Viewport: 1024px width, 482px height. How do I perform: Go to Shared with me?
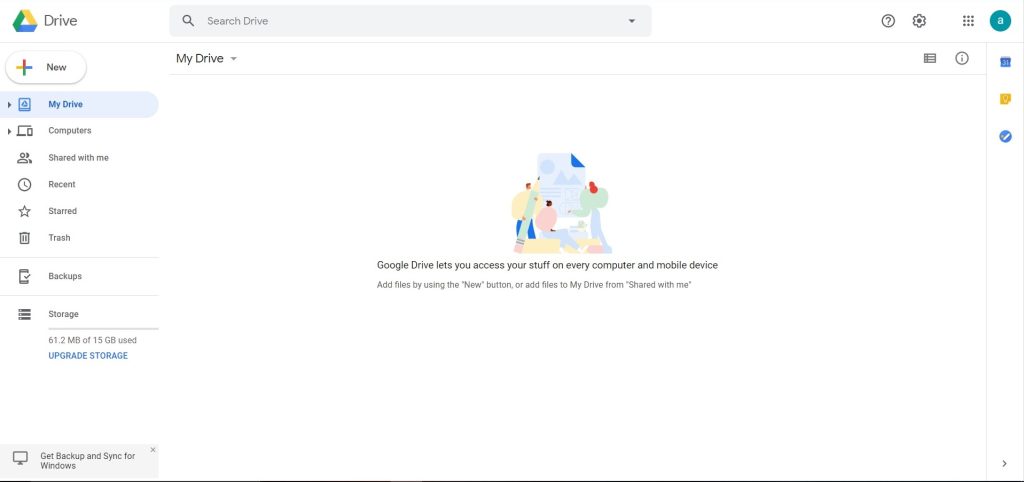point(78,158)
